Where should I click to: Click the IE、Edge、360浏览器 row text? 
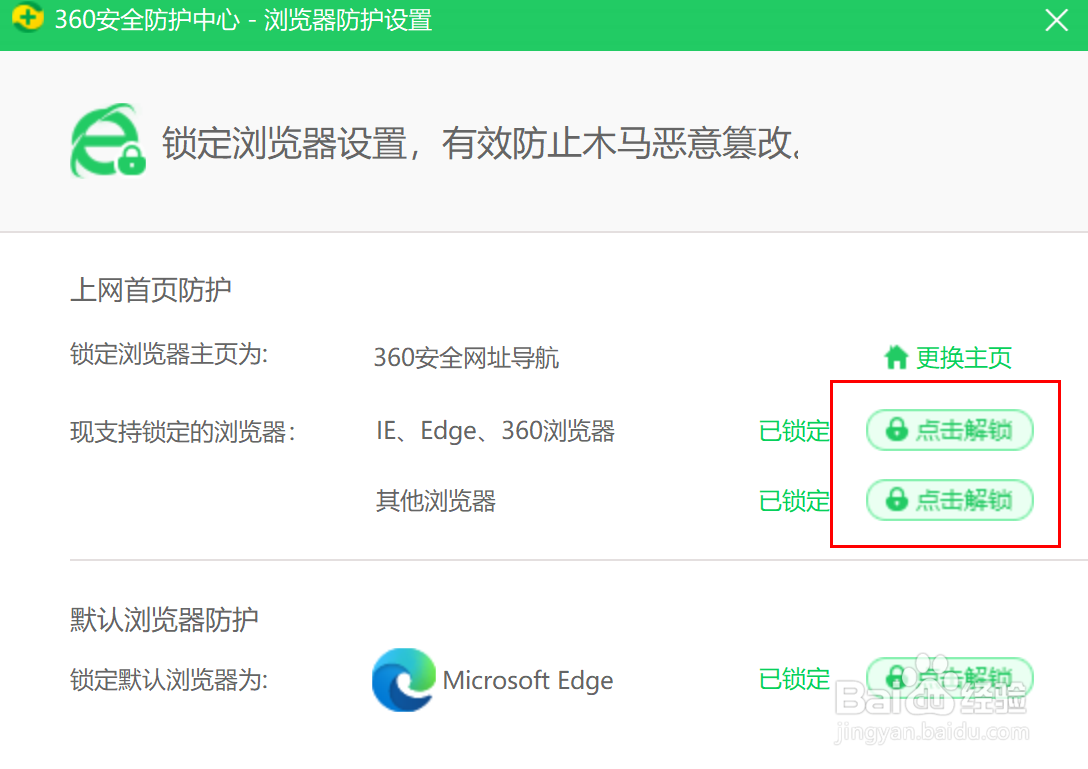pos(495,431)
